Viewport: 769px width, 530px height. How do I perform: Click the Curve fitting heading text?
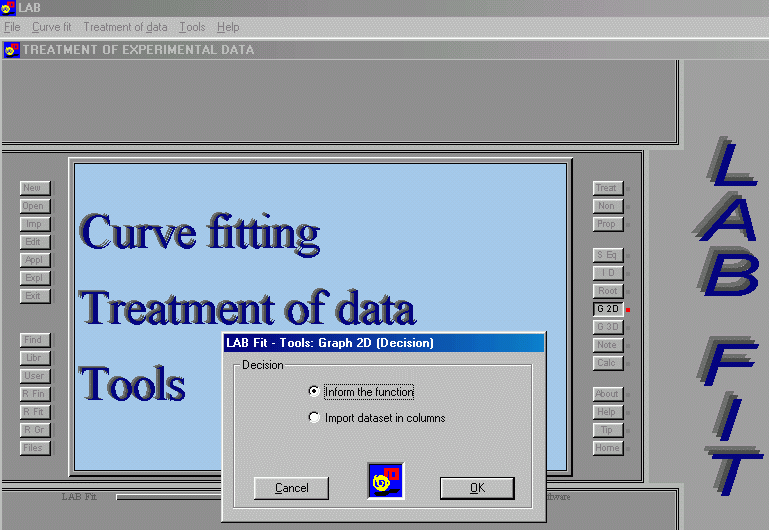pyautogui.click(x=200, y=233)
